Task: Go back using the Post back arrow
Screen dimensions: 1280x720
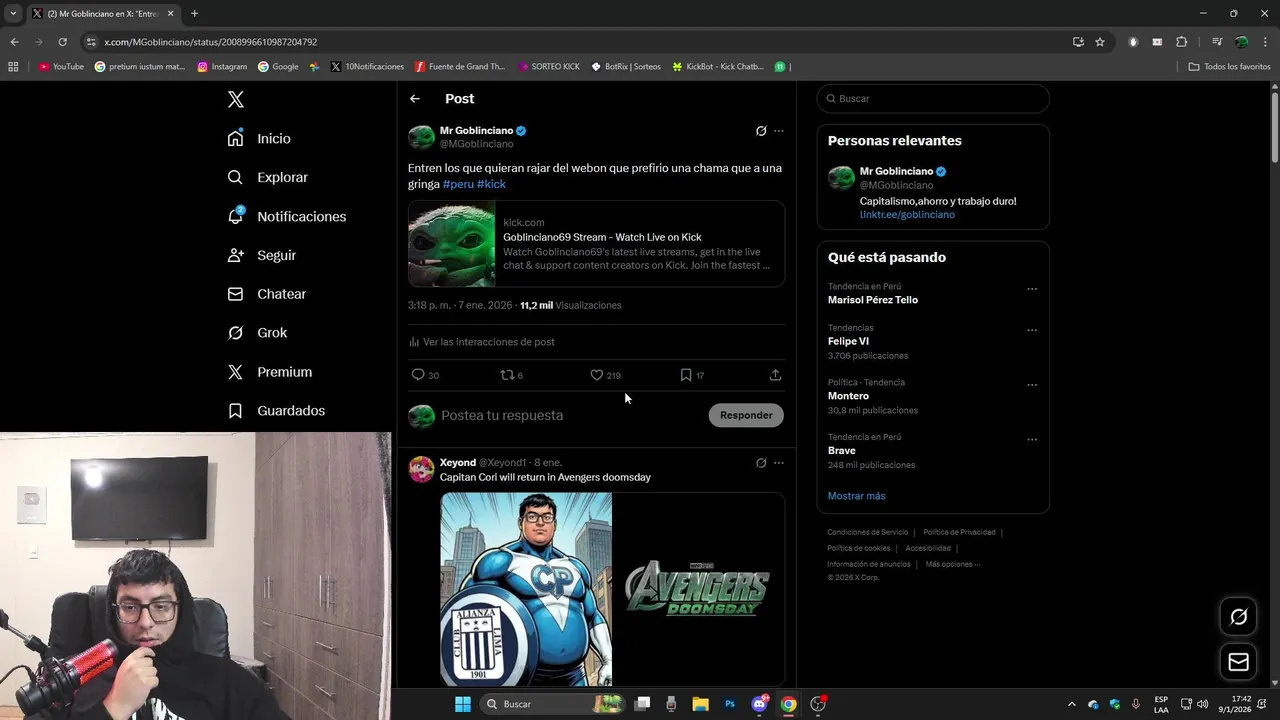Action: click(415, 99)
